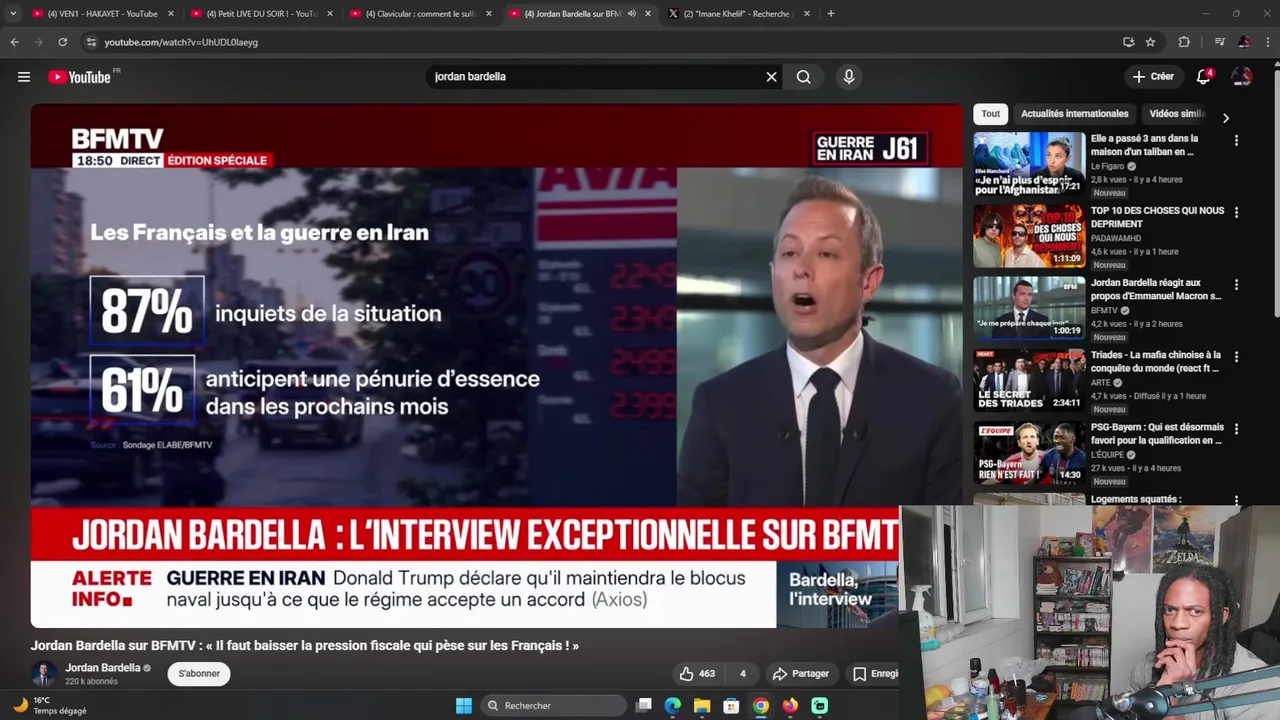
Task: Open the weather widget showing 16°C
Action: [x=50, y=705]
